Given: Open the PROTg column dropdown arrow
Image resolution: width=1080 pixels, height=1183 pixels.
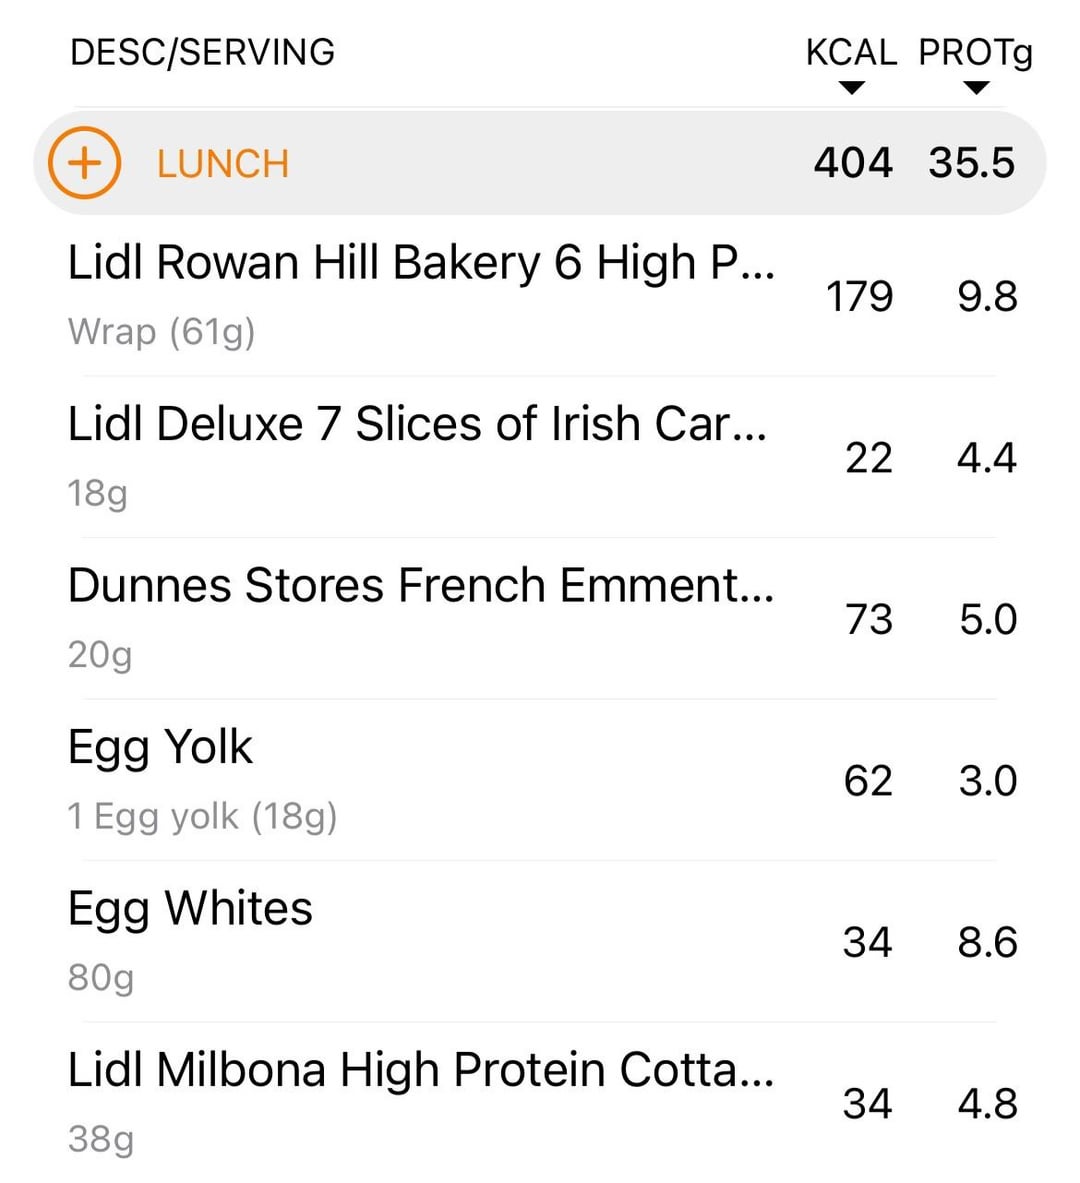Looking at the screenshot, I should pyautogui.click(x=976, y=88).
